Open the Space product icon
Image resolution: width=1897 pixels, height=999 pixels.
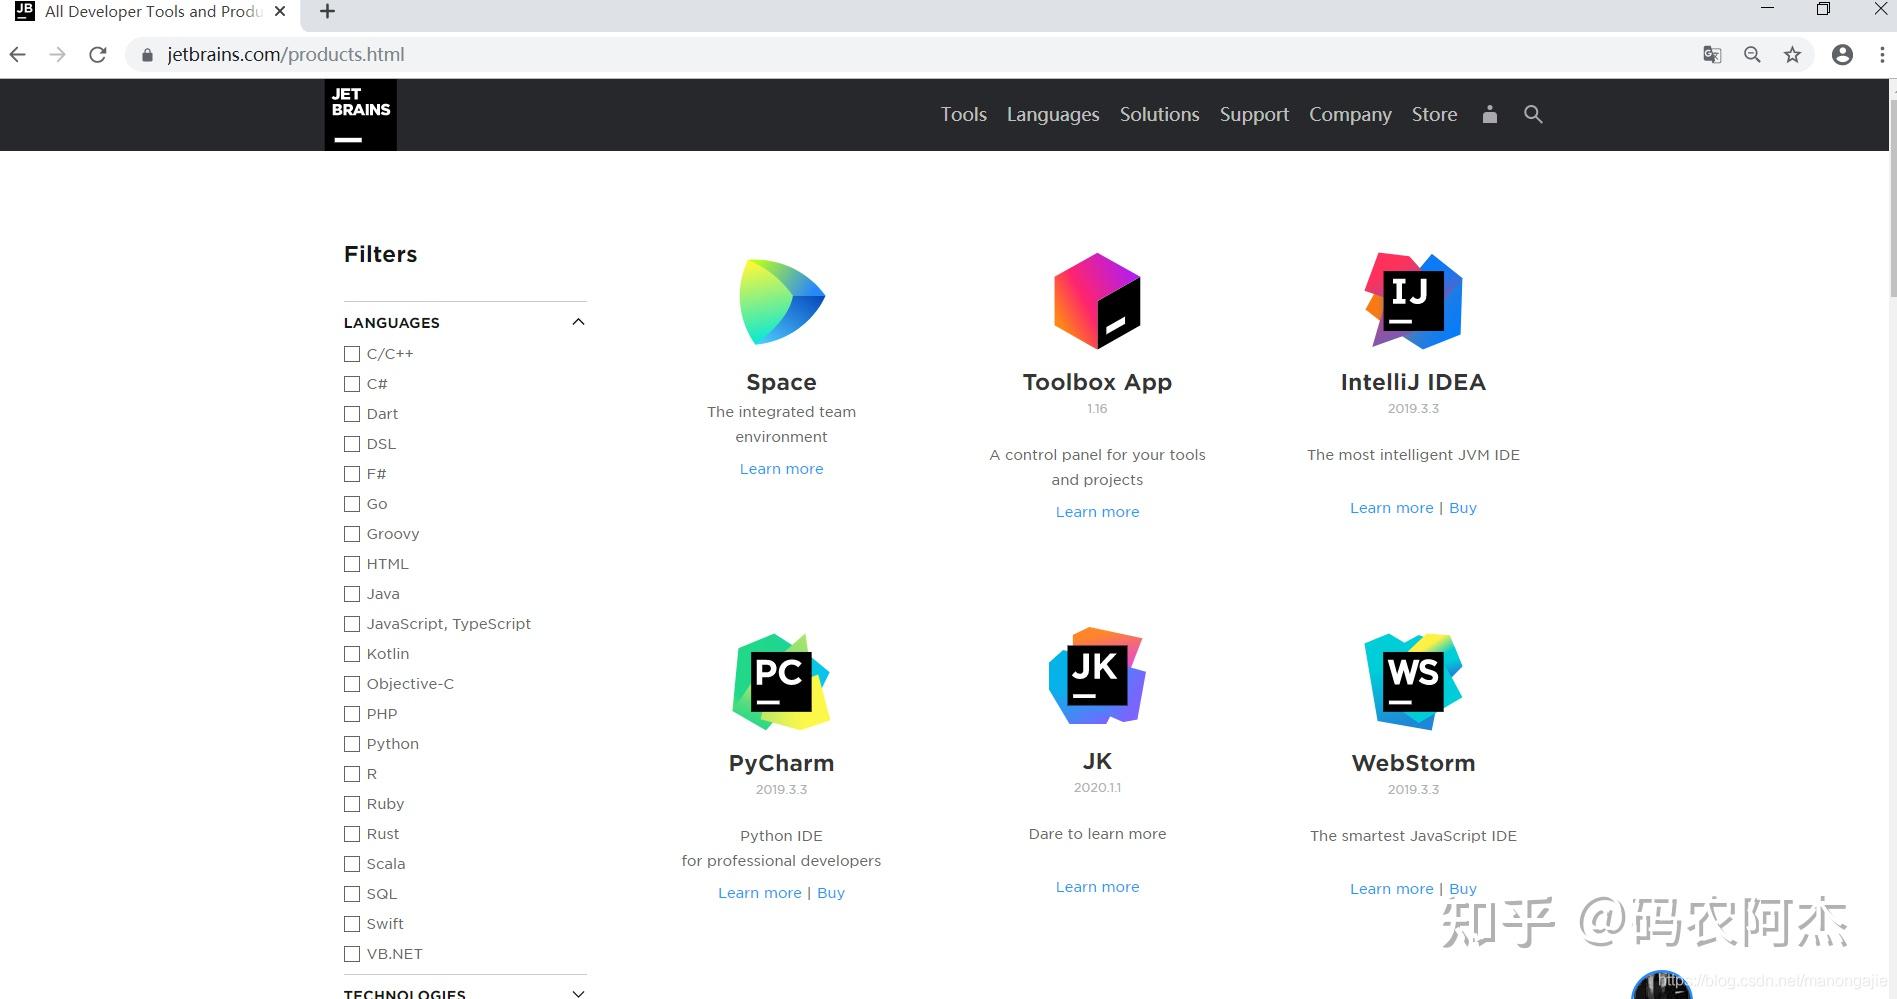point(782,302)
